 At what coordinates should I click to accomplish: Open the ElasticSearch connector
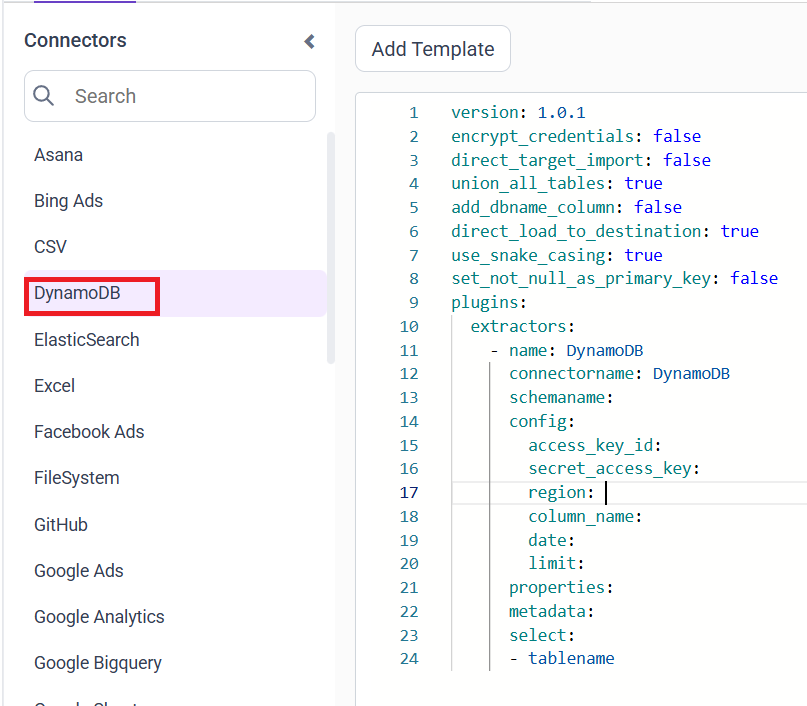pos(86,339)
